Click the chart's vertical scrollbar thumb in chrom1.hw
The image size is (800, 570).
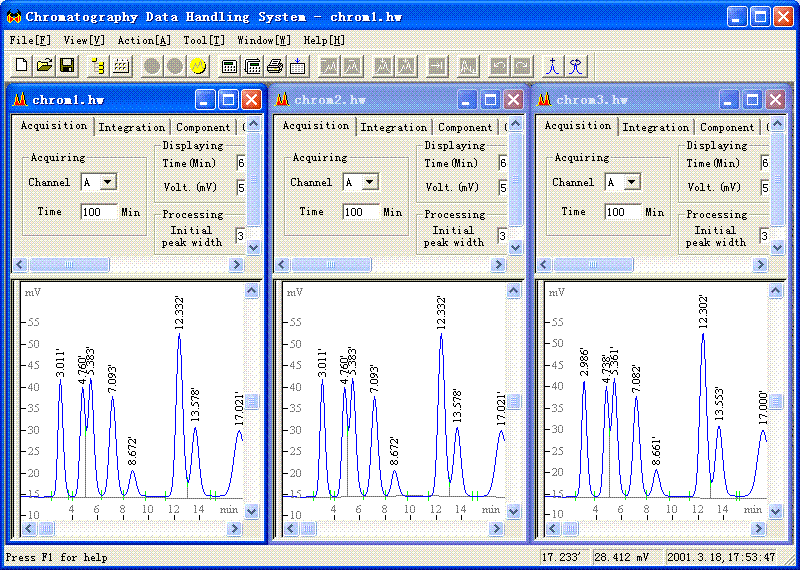252,401
